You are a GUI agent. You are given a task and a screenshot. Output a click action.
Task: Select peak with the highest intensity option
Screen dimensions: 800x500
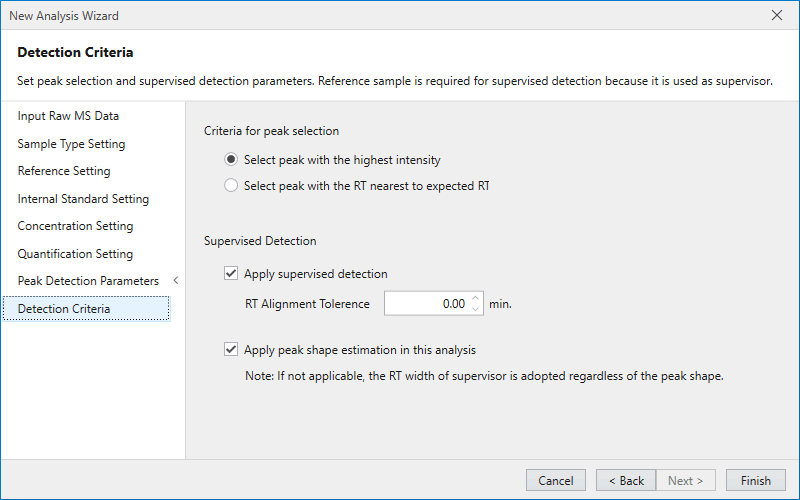coord(232,160)
